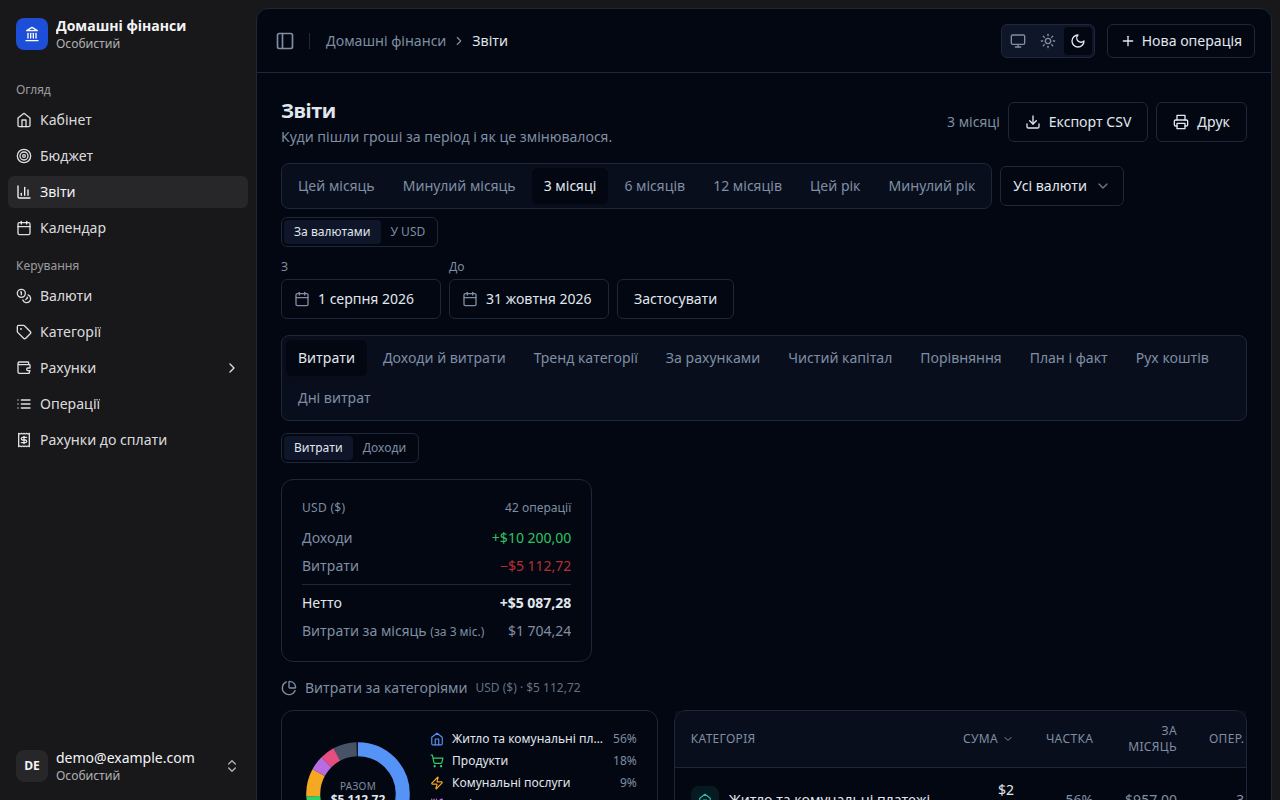The width and height of the screenshot is (1280, 800).
Task: Click the Календар icon in sidebar
Action: tap(24, 228)
